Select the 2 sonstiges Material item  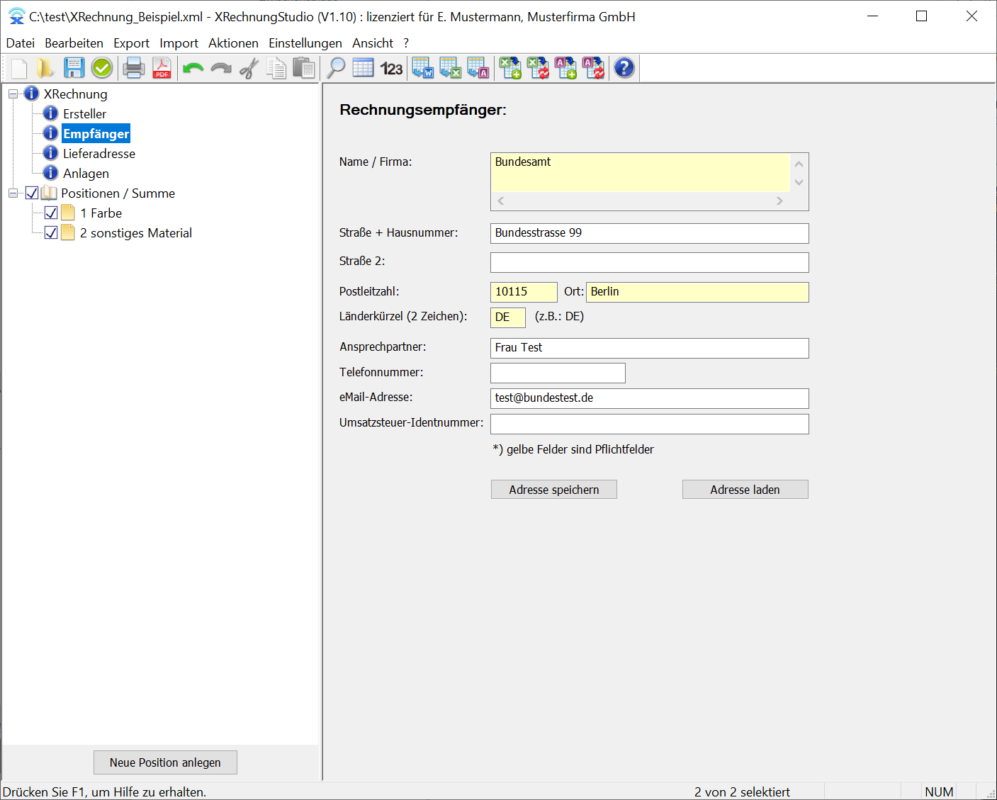[x=136, y=233]
